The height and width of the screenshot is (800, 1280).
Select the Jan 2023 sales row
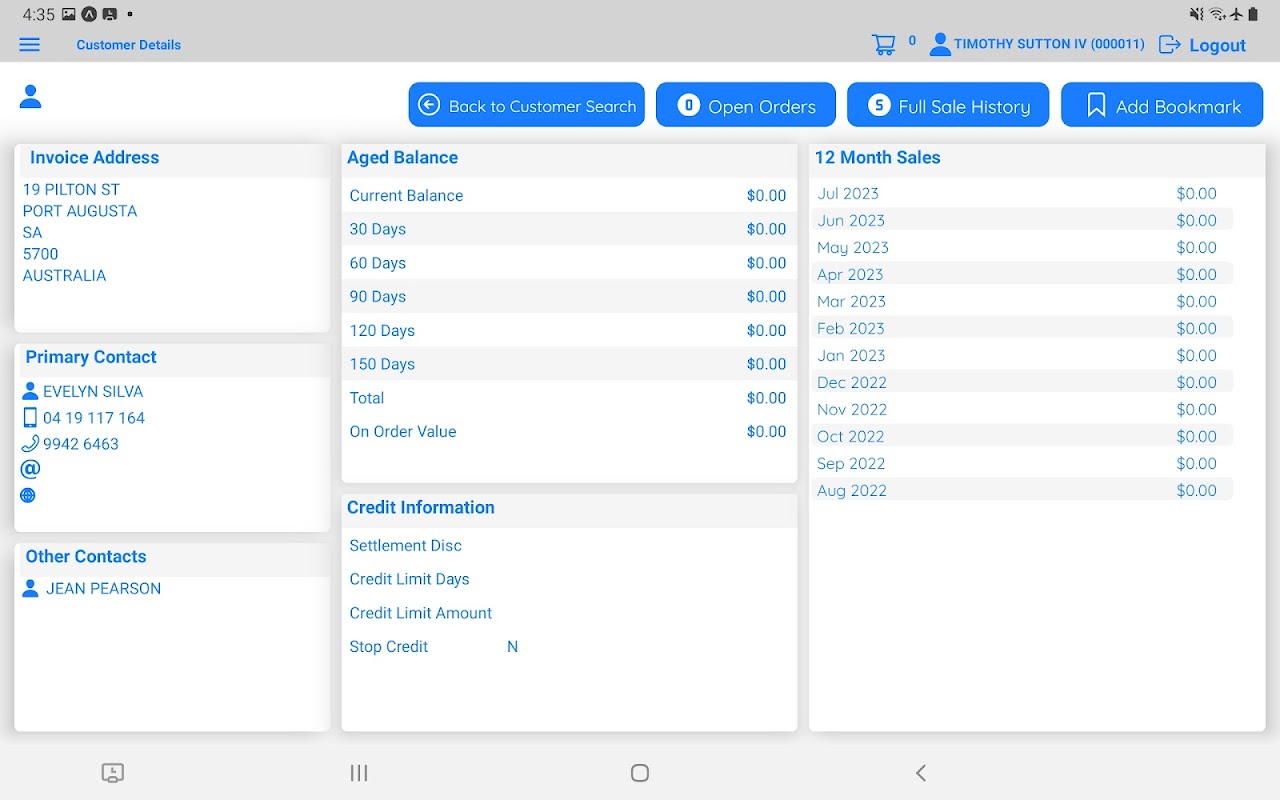[1023, 355]
